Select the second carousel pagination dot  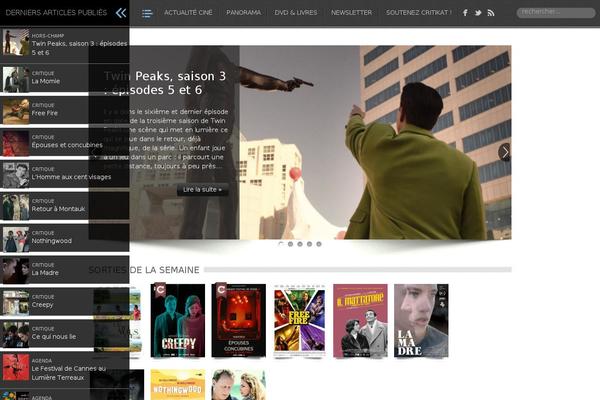290,244
